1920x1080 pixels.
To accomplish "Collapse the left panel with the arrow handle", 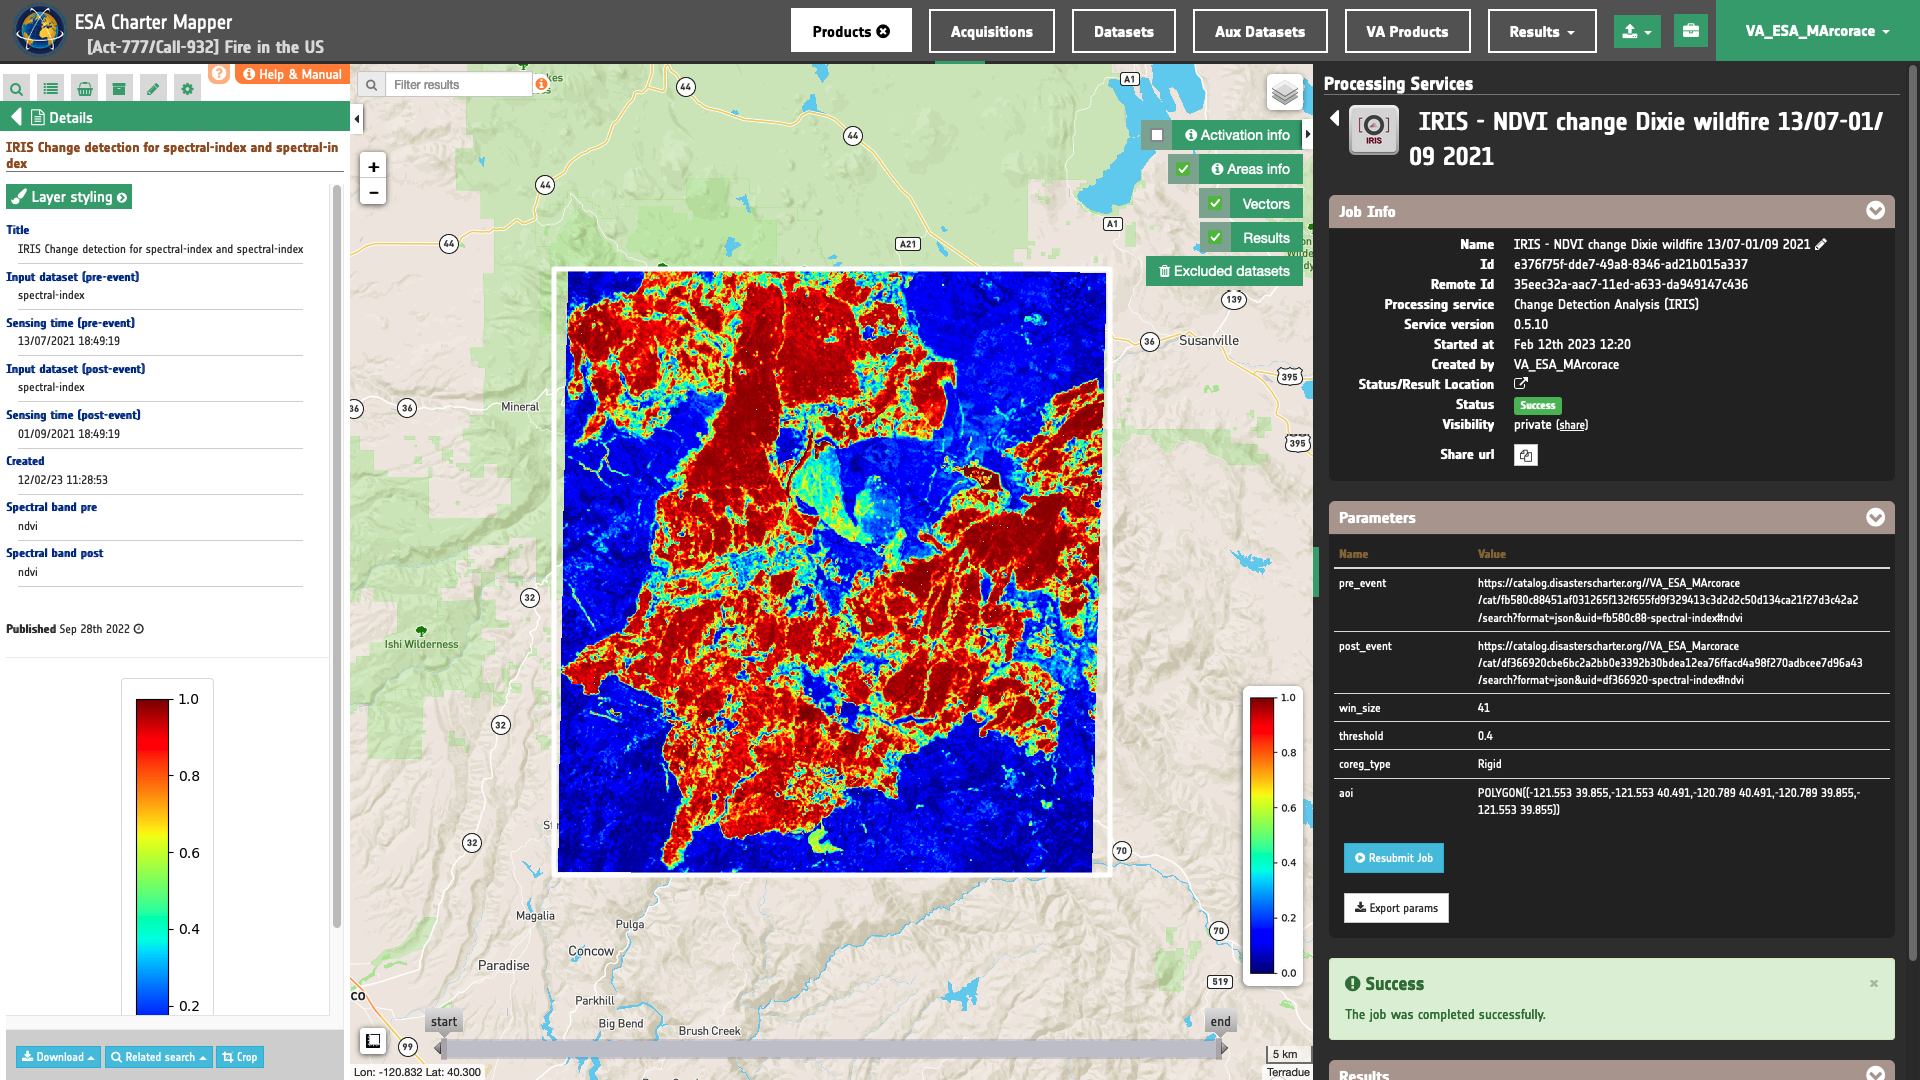I will point(357,119).
